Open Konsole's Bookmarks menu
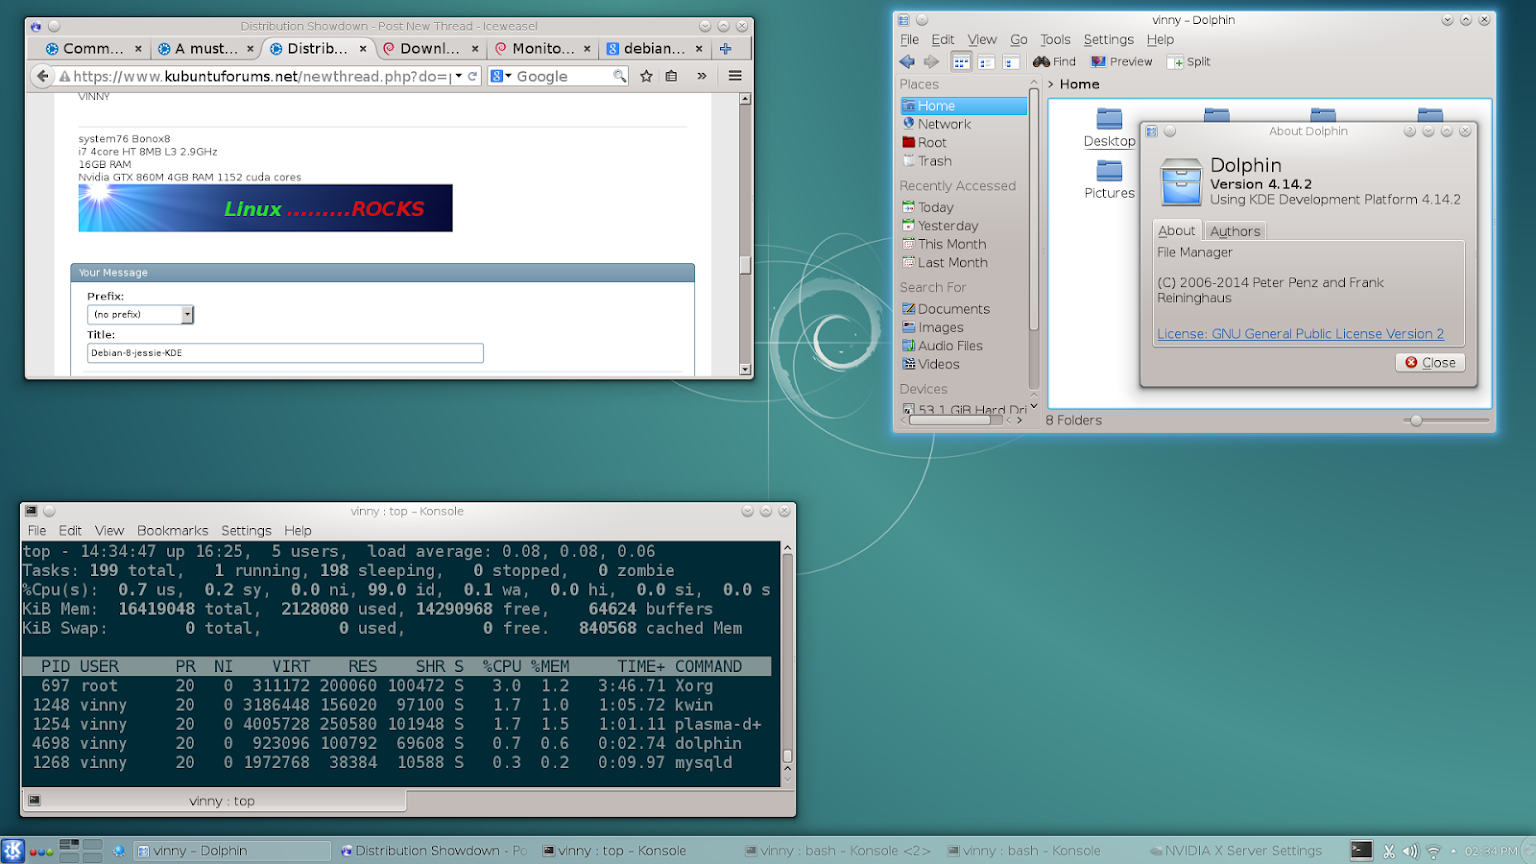Screen dimensions: 1536x864 point(173,531)
